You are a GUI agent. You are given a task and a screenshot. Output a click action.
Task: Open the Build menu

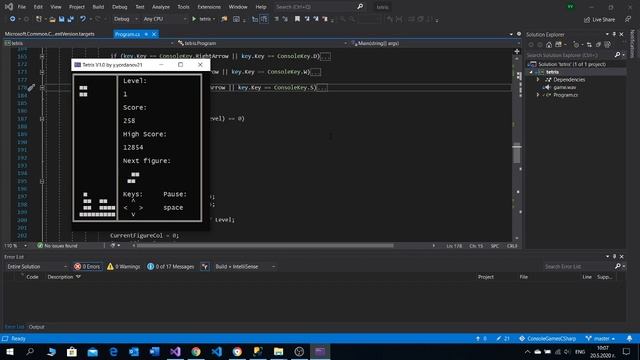pyautogui.click(x=98, y=7)
